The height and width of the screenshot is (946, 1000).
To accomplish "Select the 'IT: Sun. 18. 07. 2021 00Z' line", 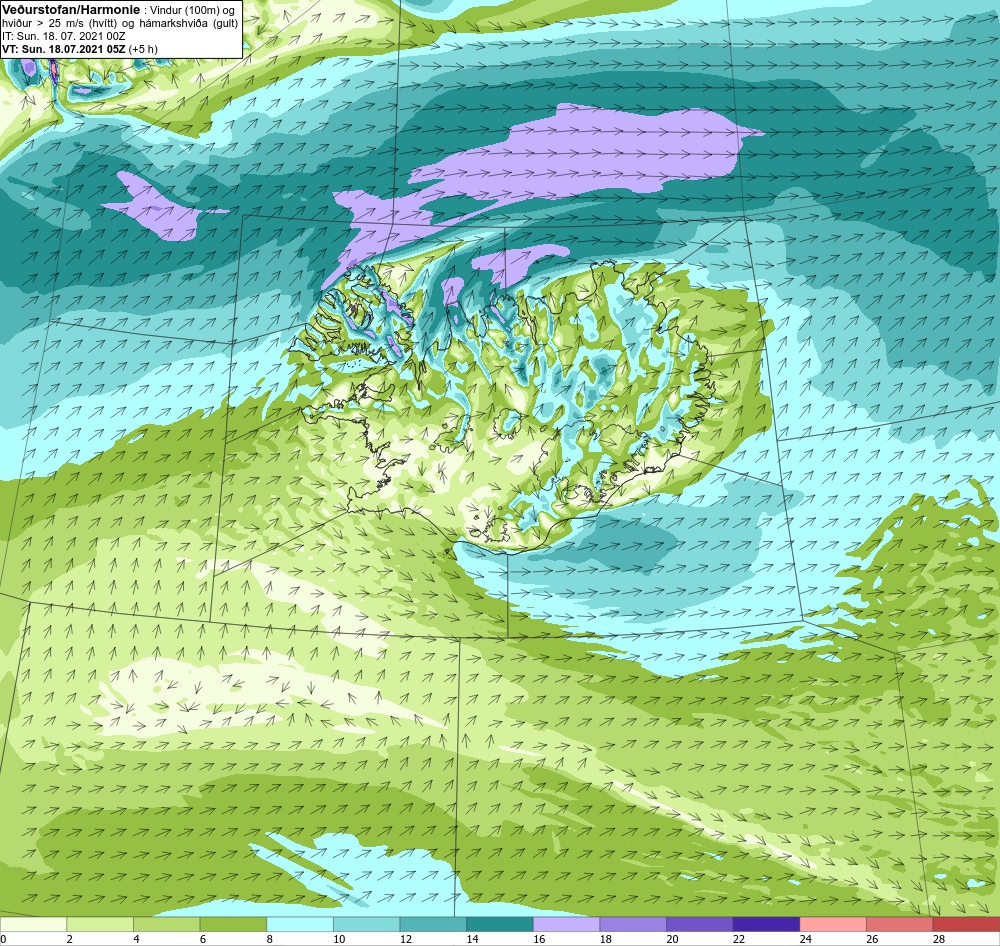I will pyautogui.click(x=63, y=36).
